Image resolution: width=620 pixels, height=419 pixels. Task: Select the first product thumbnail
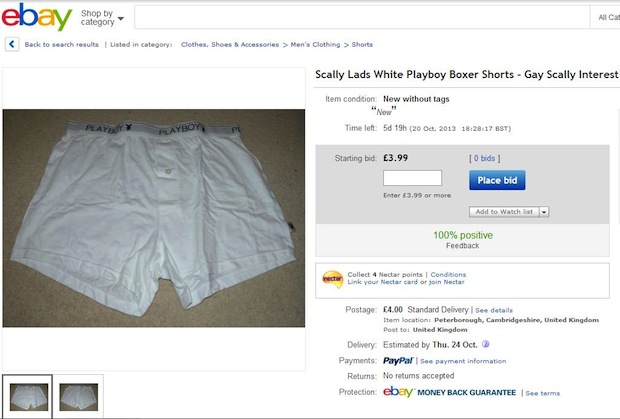27,396
